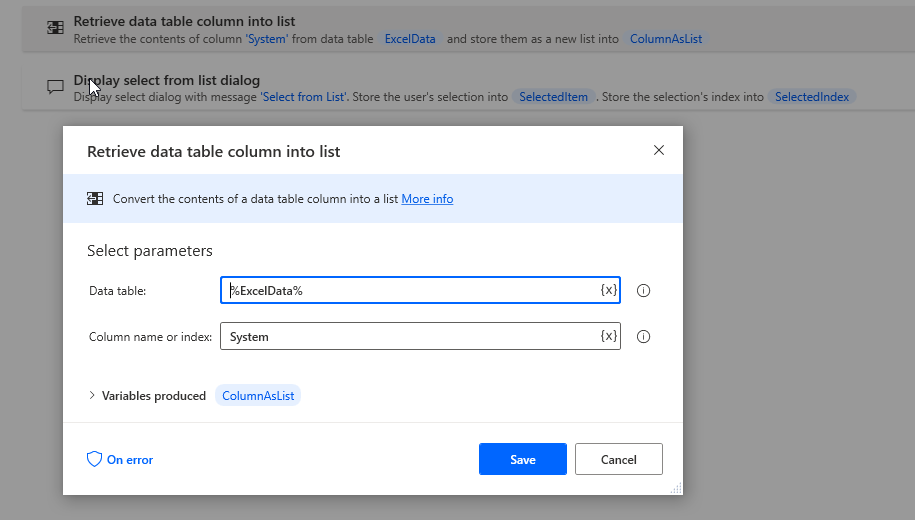Click the info icon beside Data table

click(x=643, y=291)
